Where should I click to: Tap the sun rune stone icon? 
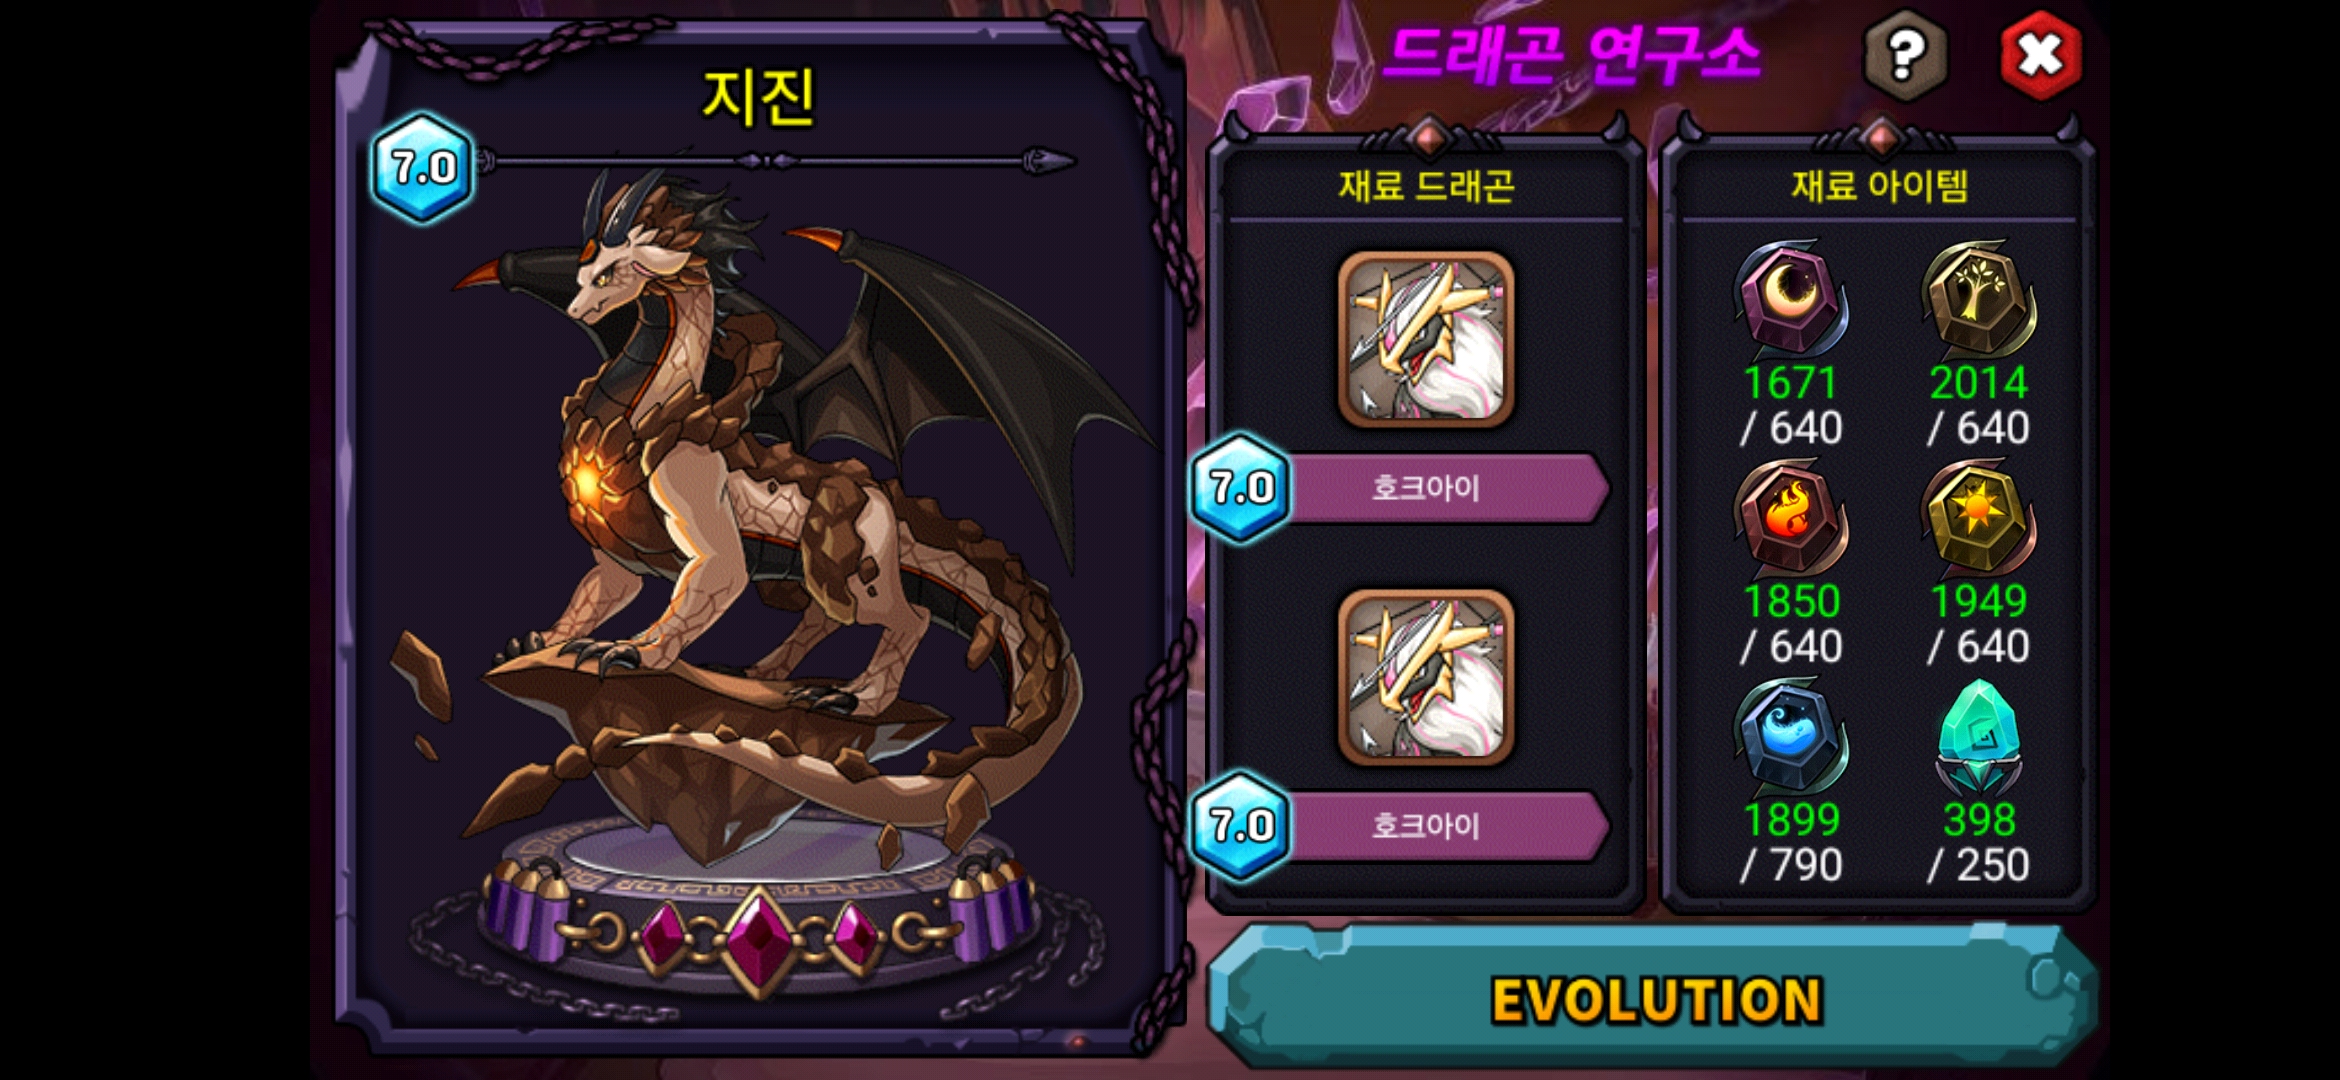pyautogui.click(x=1978, y=517)
